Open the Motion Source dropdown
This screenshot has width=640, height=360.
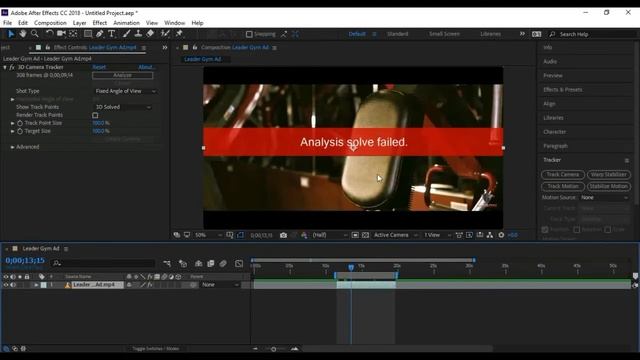pyautogui.click(x=604, y=198)
